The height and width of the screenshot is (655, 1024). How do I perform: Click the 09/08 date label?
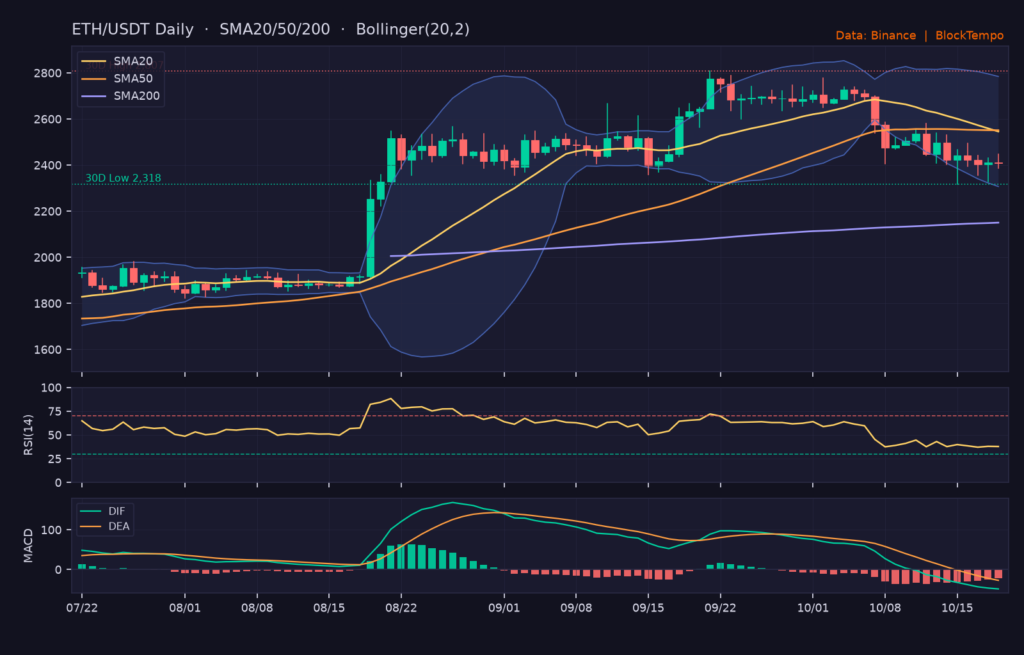(x=576, y=608)
